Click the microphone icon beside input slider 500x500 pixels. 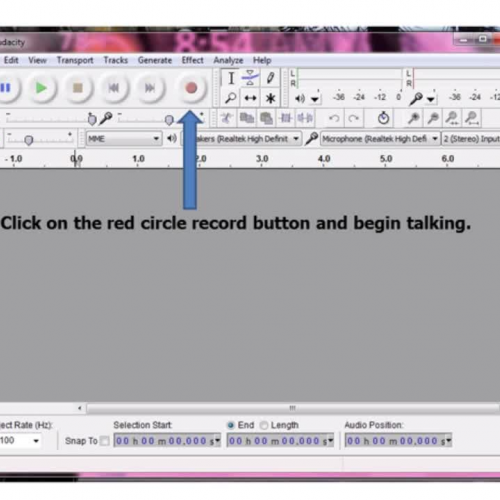[106, 118]
